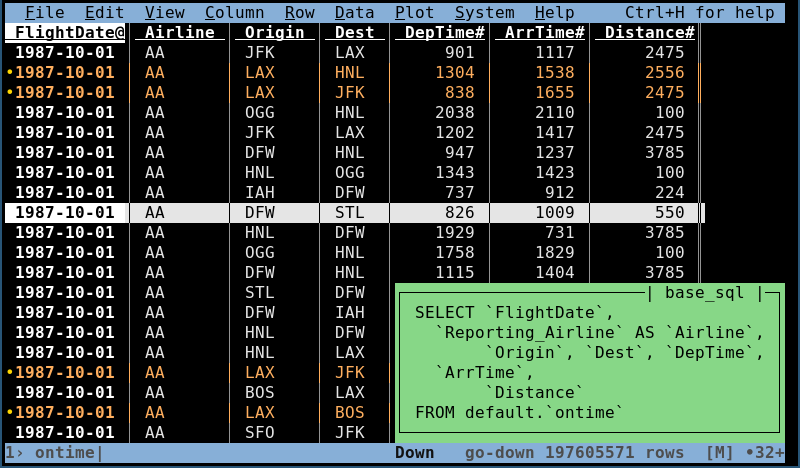
Task: Click the selection bullet on LAX to BOS row
Action: tap(10, 412)
